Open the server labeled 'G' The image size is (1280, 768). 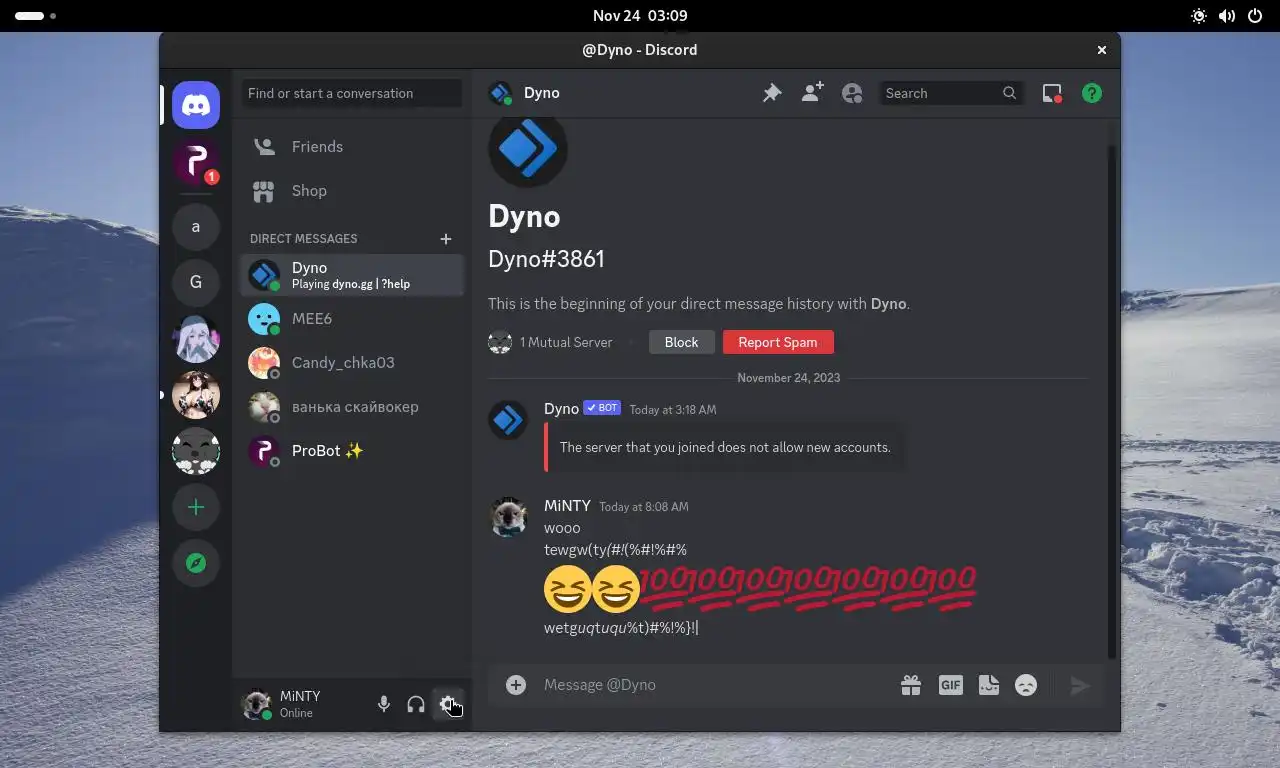(x=196, y=283)
